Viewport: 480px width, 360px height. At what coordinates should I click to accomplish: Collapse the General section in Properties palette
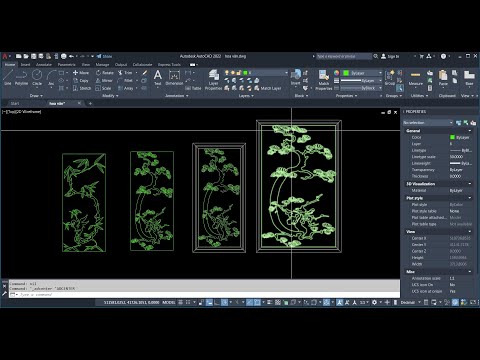coord(470,131)
